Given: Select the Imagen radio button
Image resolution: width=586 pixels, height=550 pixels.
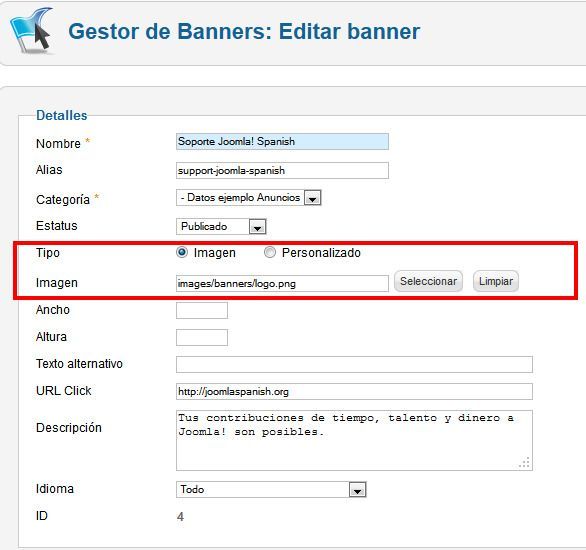Looking at the screenshot, I should (182, 253).
